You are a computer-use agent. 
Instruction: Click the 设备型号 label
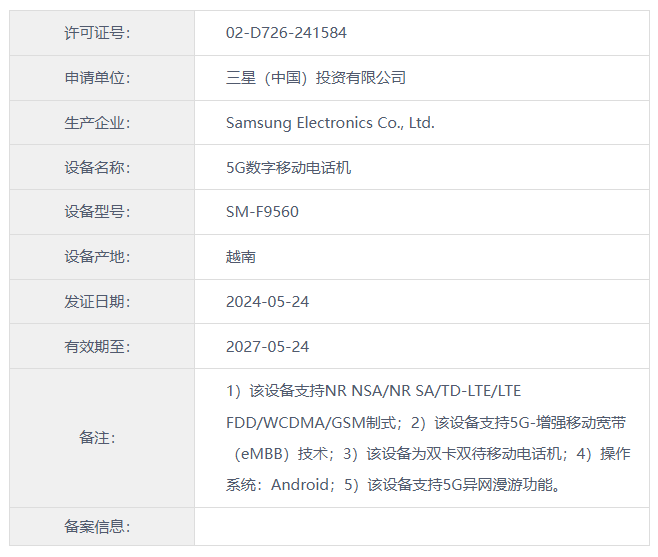[97, 212]
